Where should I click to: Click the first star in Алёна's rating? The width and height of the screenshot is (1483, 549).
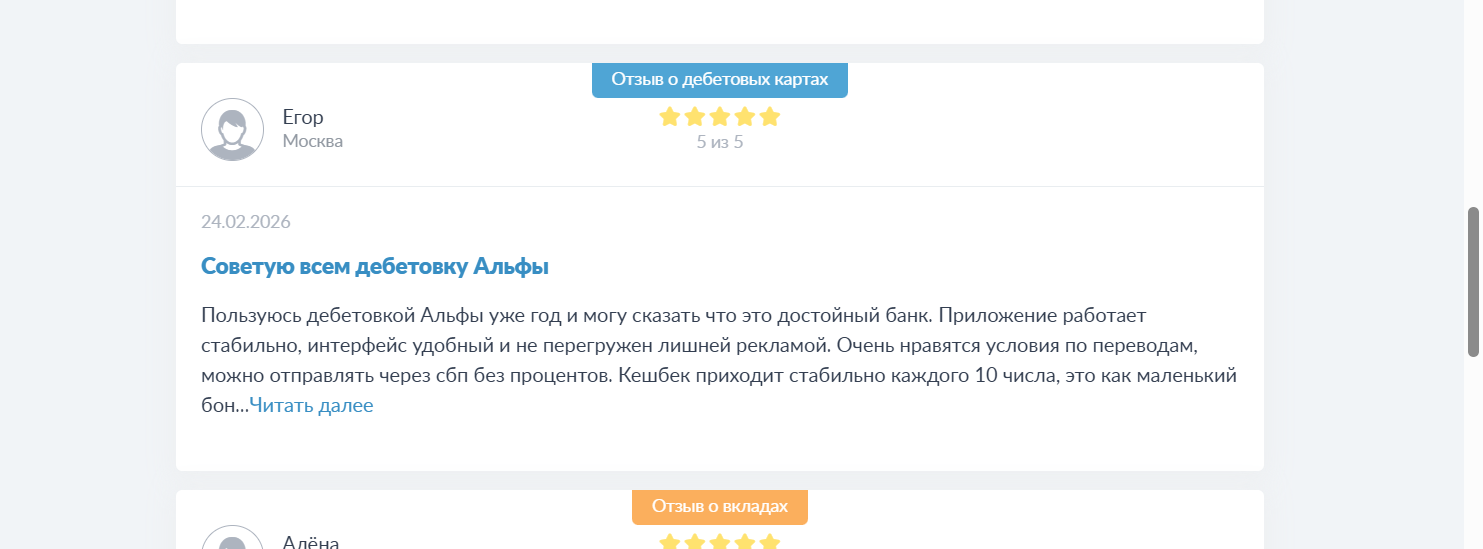[x=670, y=543]
